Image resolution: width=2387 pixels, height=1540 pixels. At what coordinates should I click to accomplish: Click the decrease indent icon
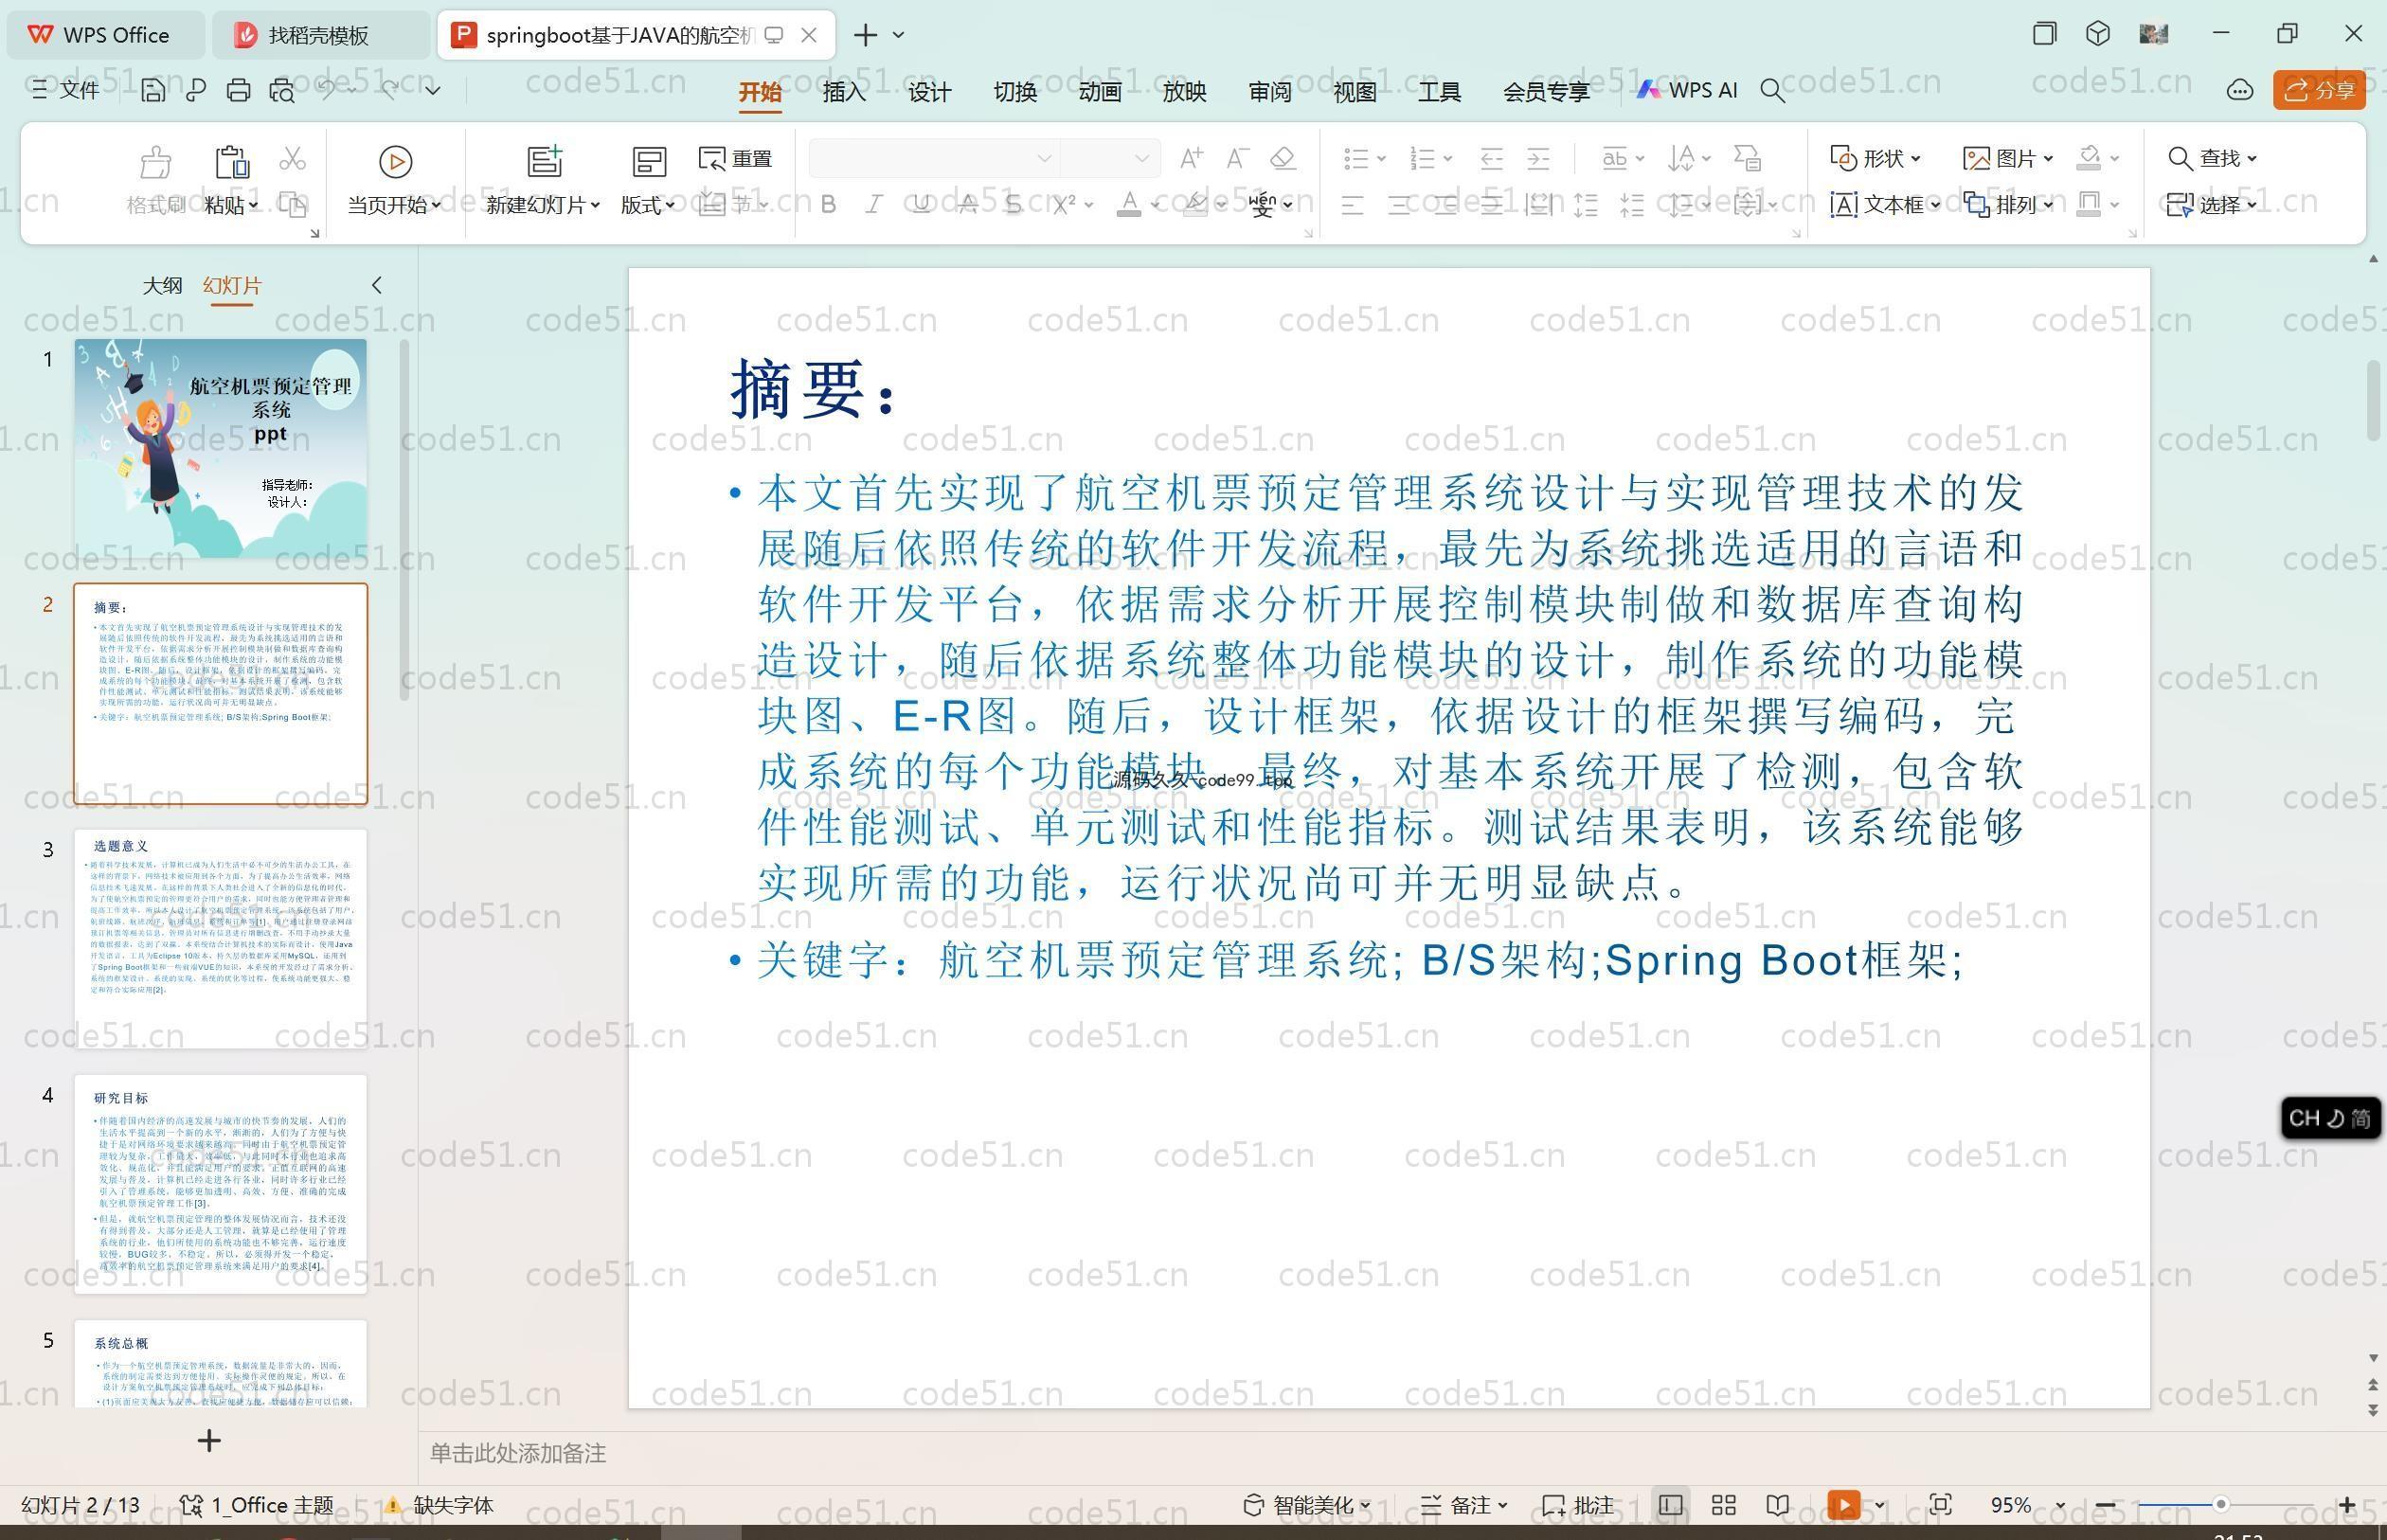(1491, 158)
